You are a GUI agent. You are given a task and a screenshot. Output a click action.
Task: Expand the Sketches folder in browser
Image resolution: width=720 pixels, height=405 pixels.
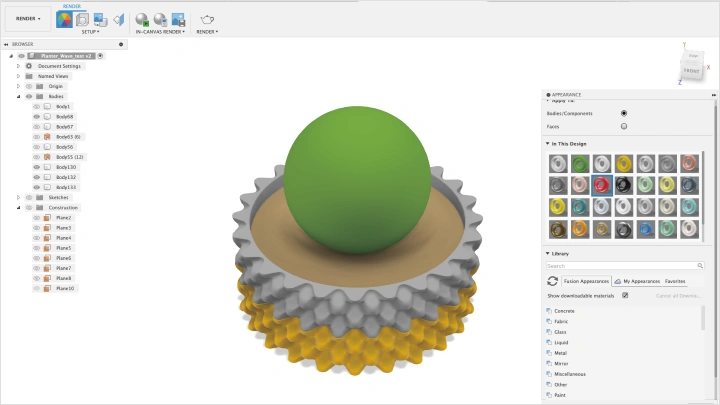pyautogui.click(x=18, y=198)
